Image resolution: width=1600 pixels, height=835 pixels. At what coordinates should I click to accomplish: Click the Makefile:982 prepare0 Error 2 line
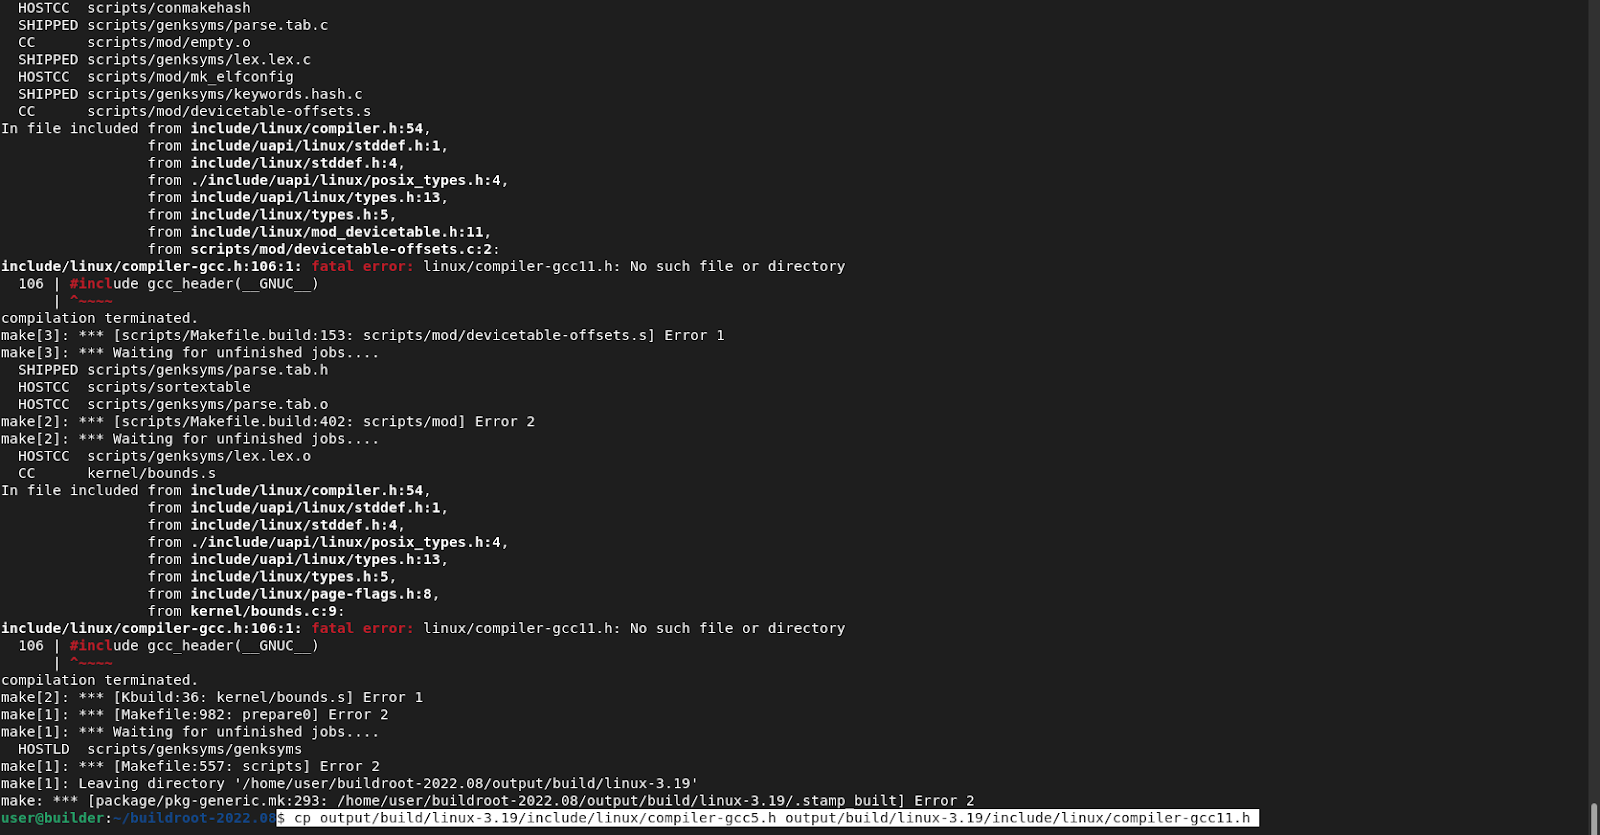pyautogui.click(x=194, y=714)
